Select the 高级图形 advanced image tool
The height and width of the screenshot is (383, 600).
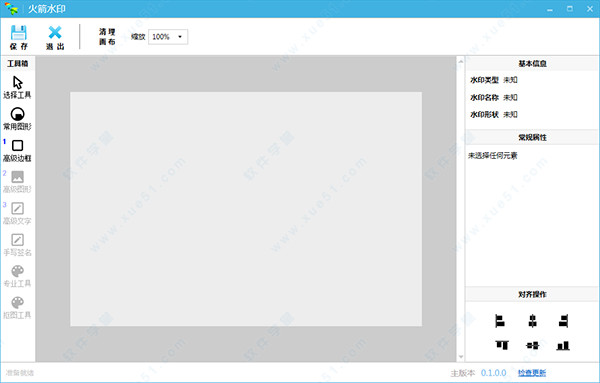[x=17, y=182]
